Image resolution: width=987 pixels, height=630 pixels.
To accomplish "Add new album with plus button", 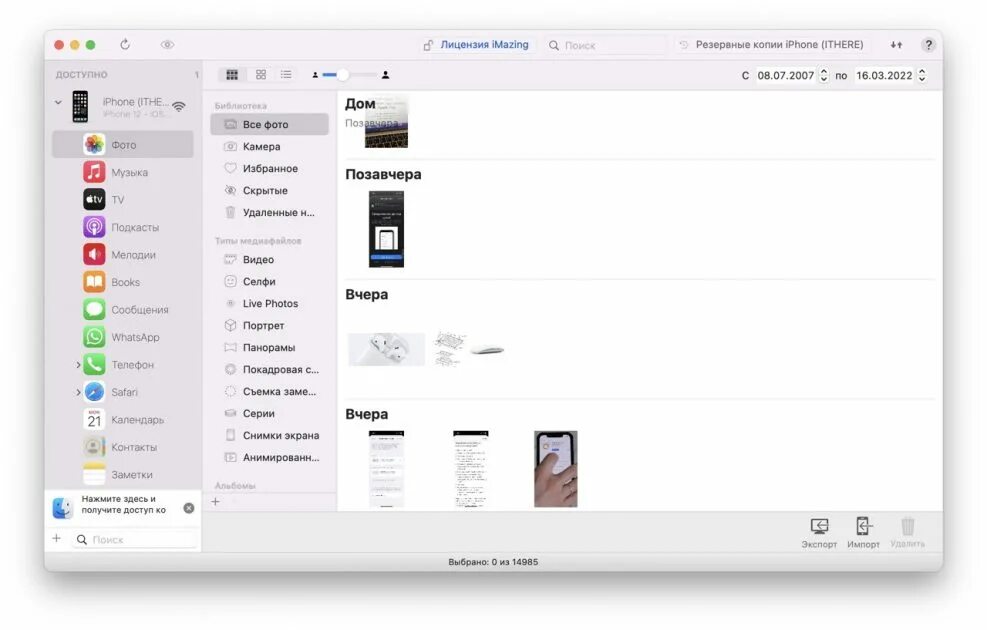I will point(215,502).
